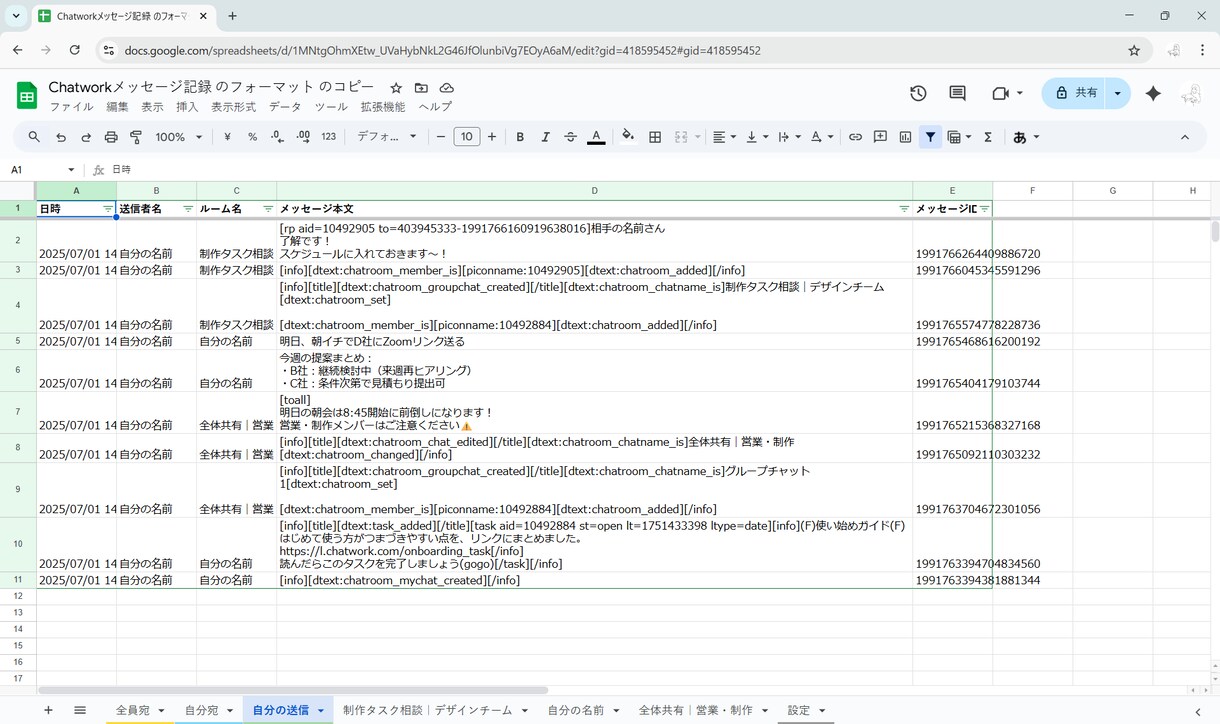The image size is (1220, 724).
Task: Open the ルーム名 column filter
Action: 268,209
